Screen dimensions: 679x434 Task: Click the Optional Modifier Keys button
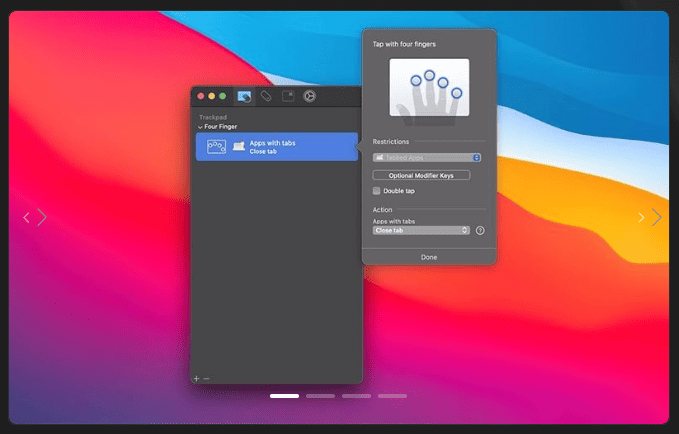(421, 175)
